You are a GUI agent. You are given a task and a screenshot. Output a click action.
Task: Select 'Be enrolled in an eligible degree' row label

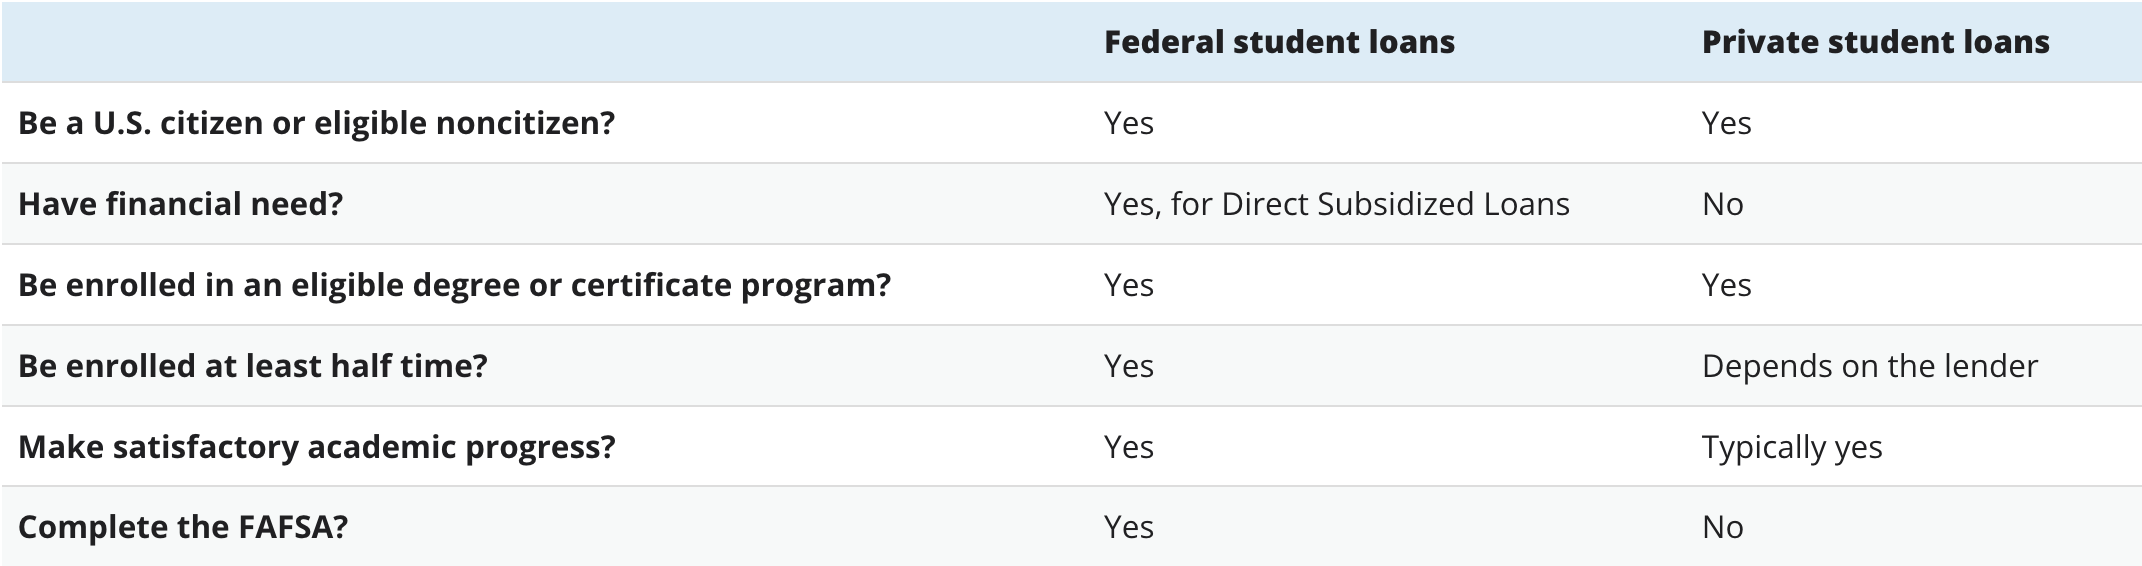pos(454,285)
